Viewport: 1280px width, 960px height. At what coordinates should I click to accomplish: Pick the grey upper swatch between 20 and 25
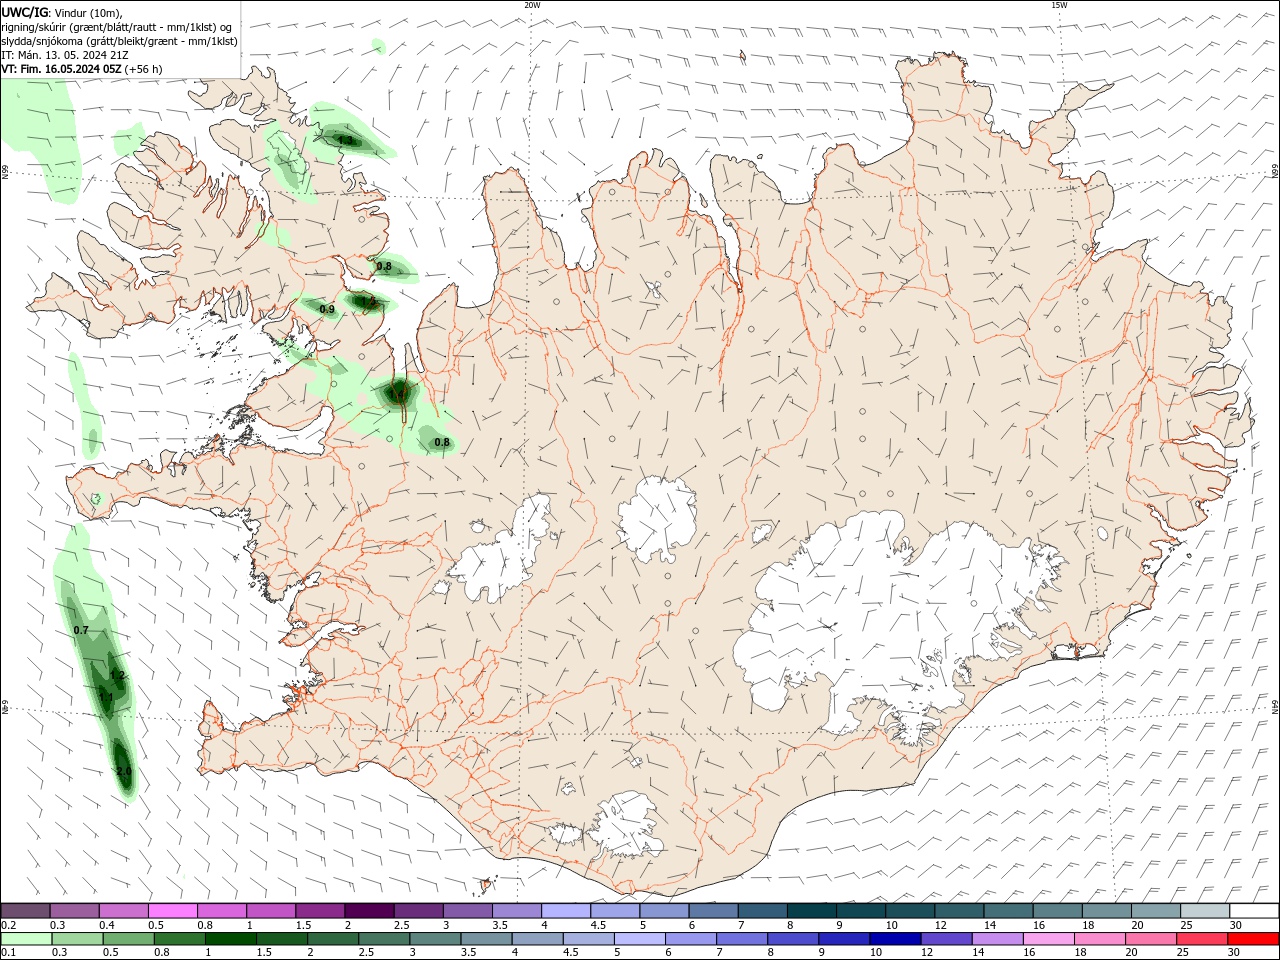point(1155,911)
